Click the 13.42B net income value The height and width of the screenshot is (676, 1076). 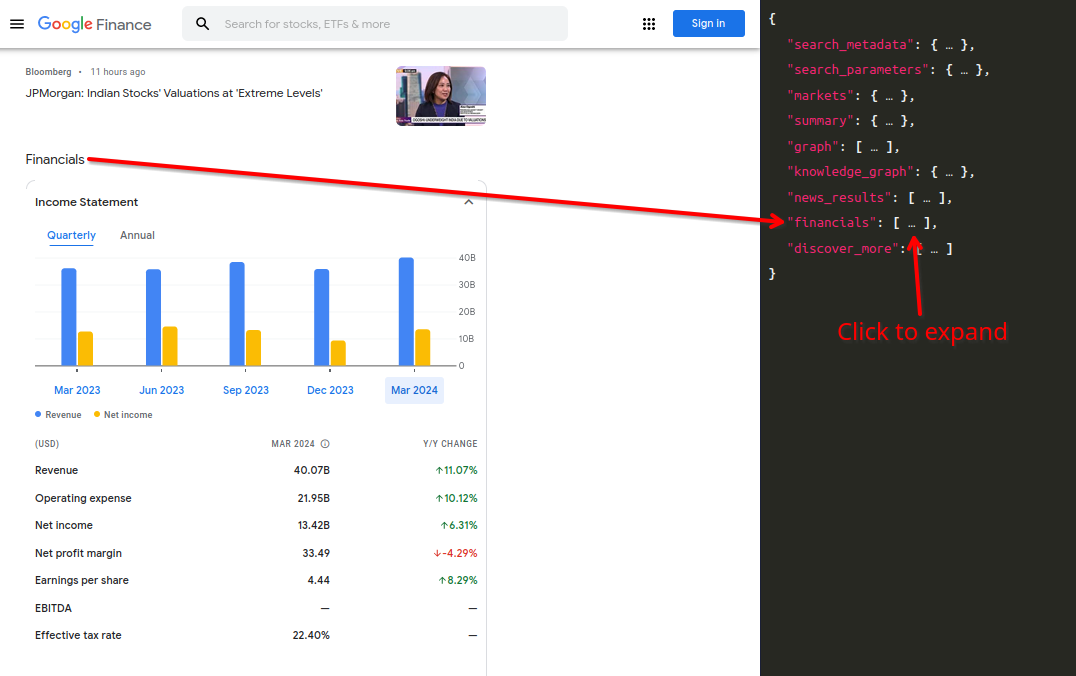click(314, 525)
